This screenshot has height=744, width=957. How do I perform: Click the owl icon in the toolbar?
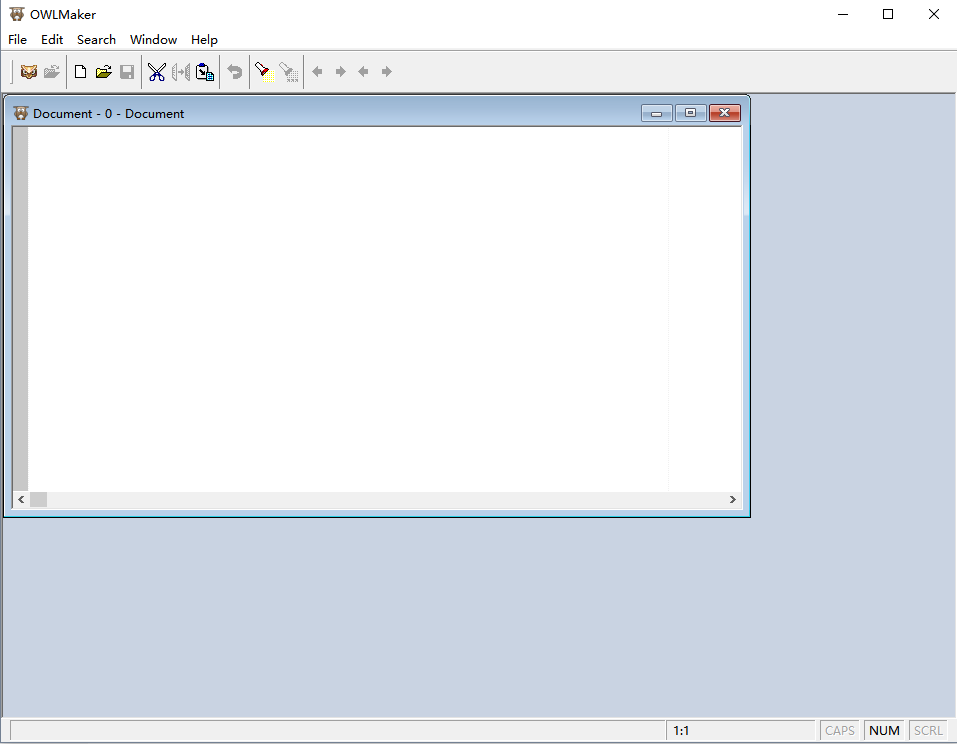29,72
